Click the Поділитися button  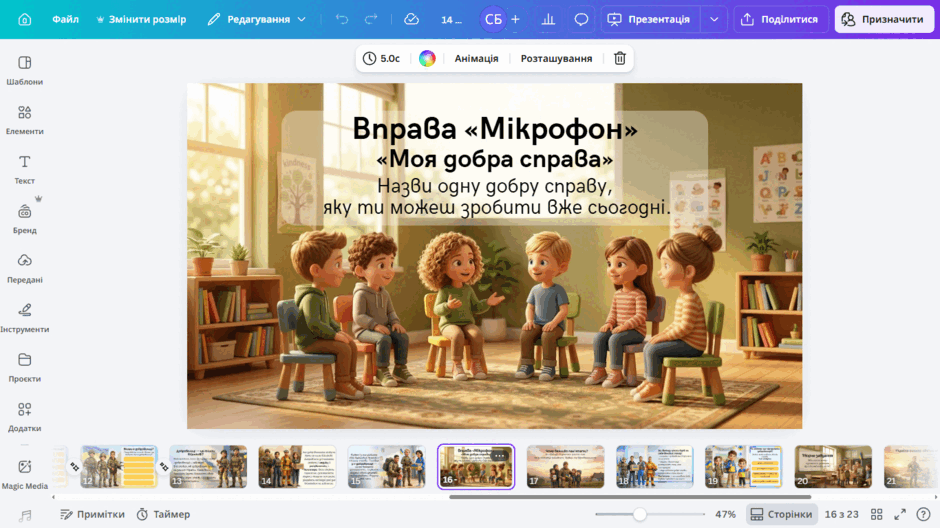[x=780, y=19]
